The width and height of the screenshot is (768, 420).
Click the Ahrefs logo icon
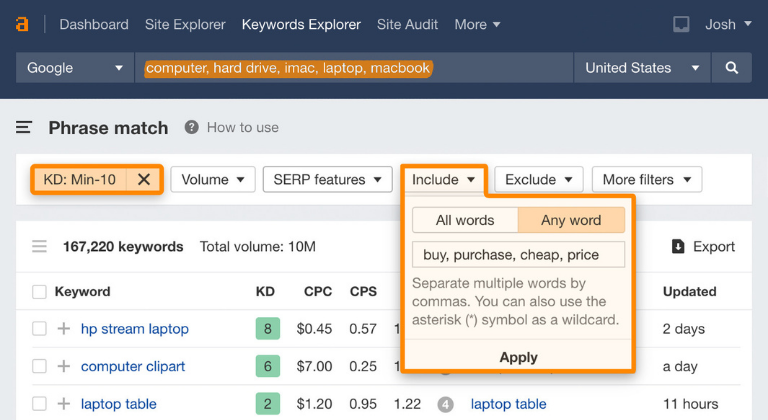tap(22, 24)
